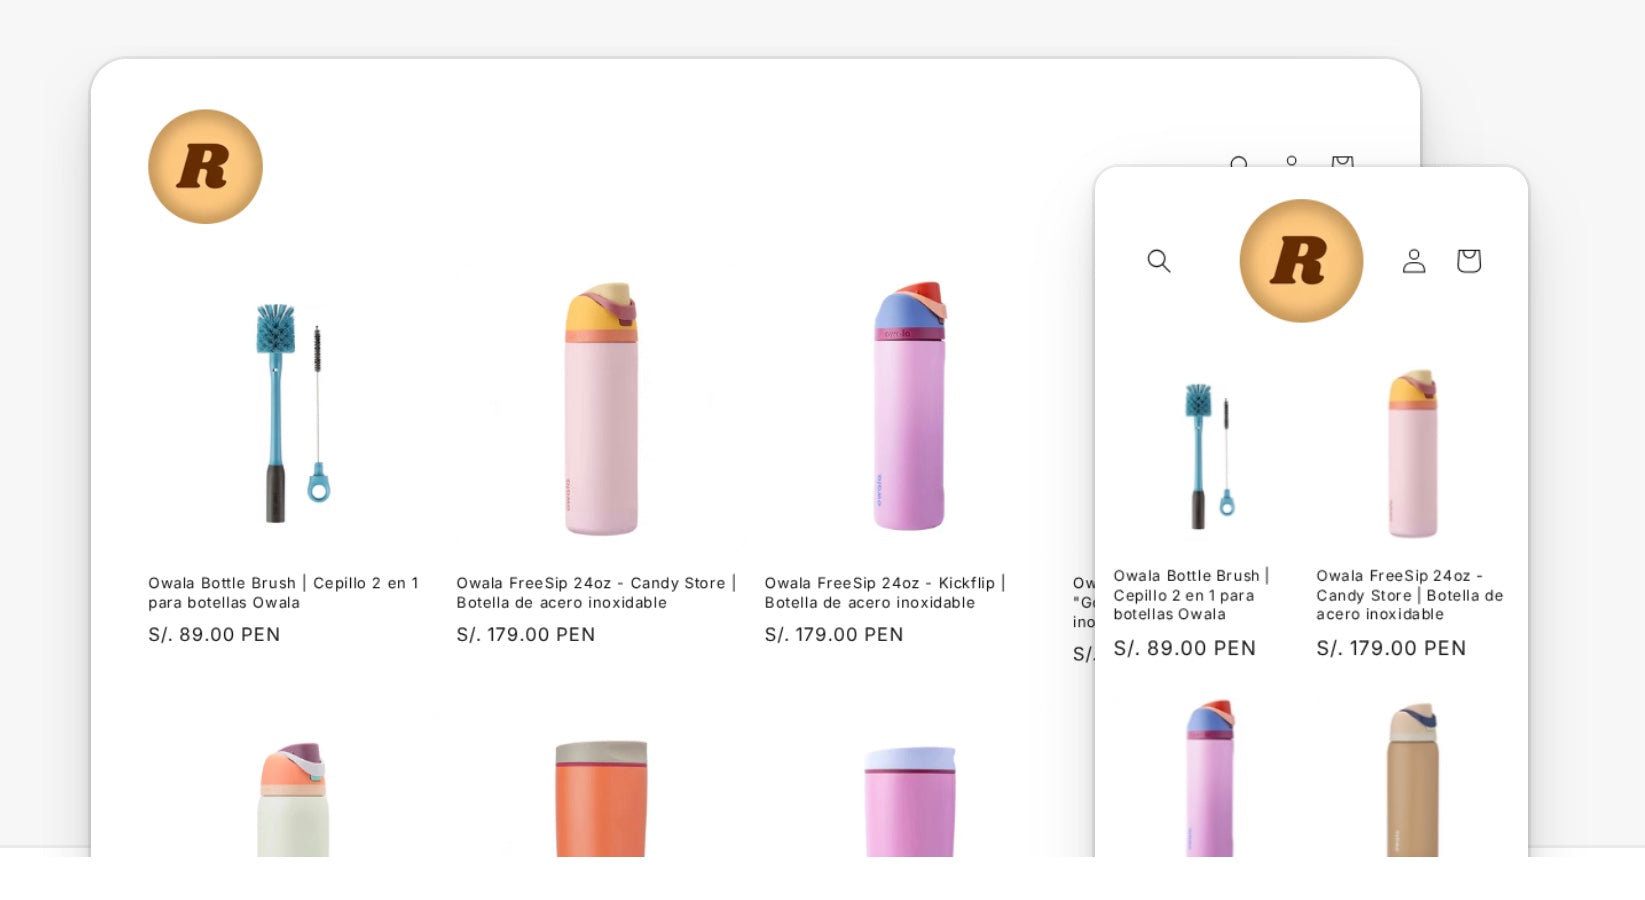Open the shopping cart icon in mobile preview
Screen dimensions: 1645x900
point(1468,261)
